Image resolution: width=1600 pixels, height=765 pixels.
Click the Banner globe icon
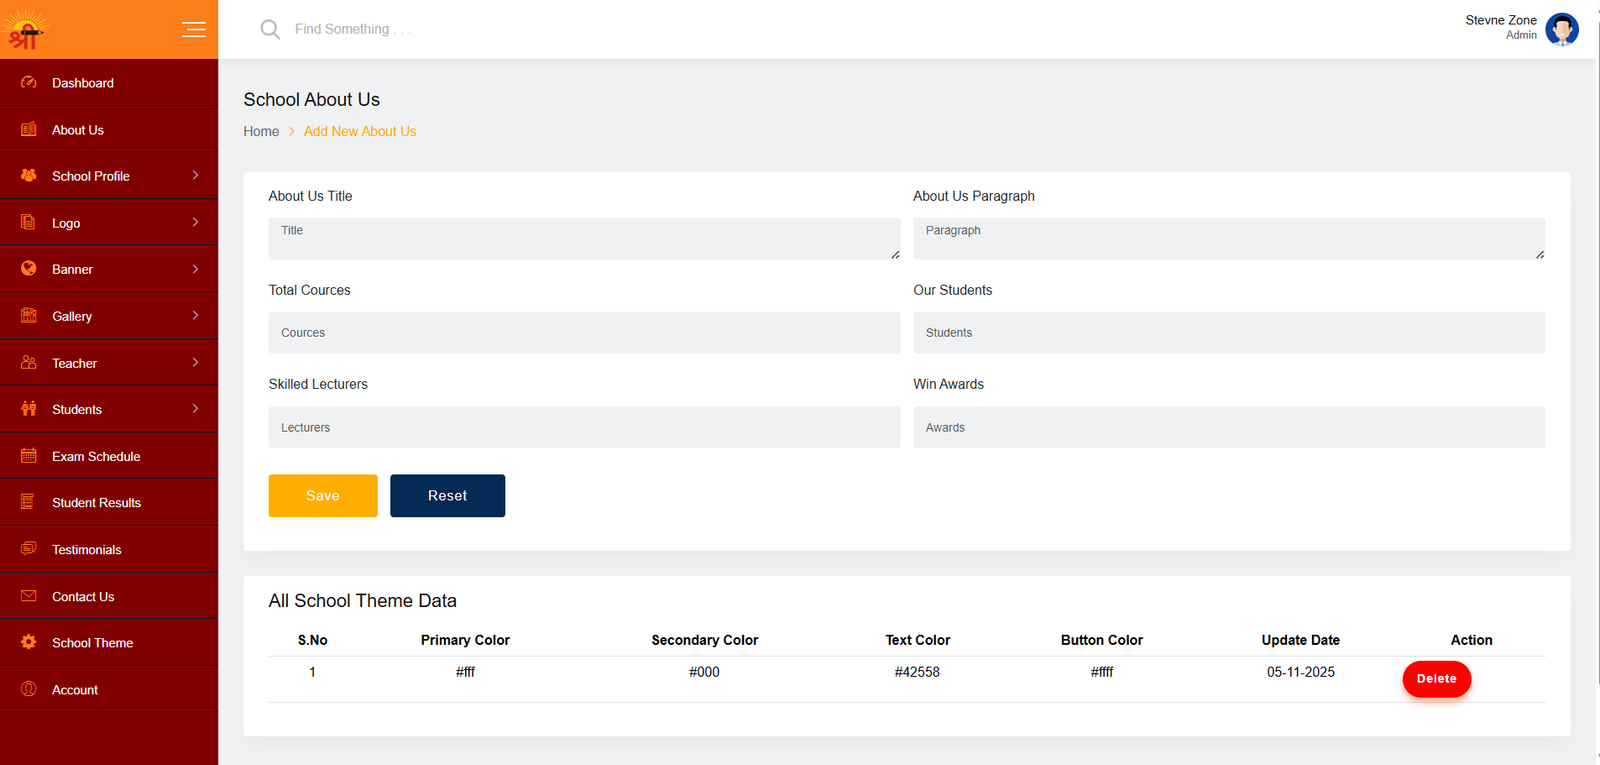click(x=29, y=268)
